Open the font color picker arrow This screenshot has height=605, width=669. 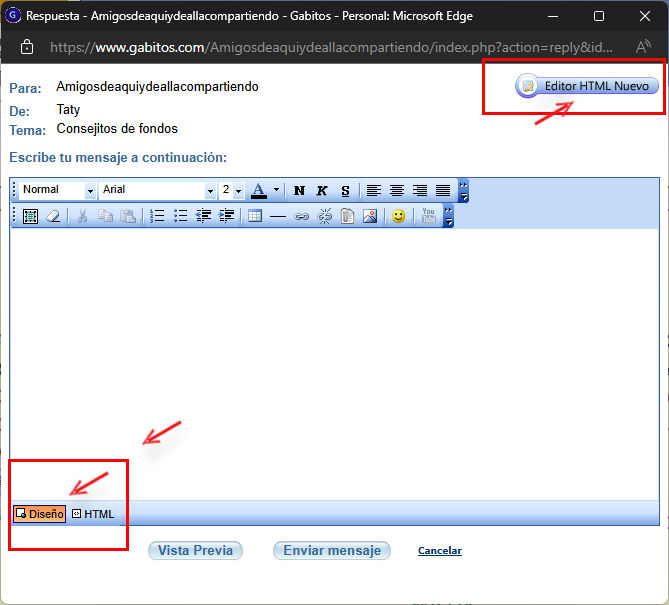(x=276, y=190)
